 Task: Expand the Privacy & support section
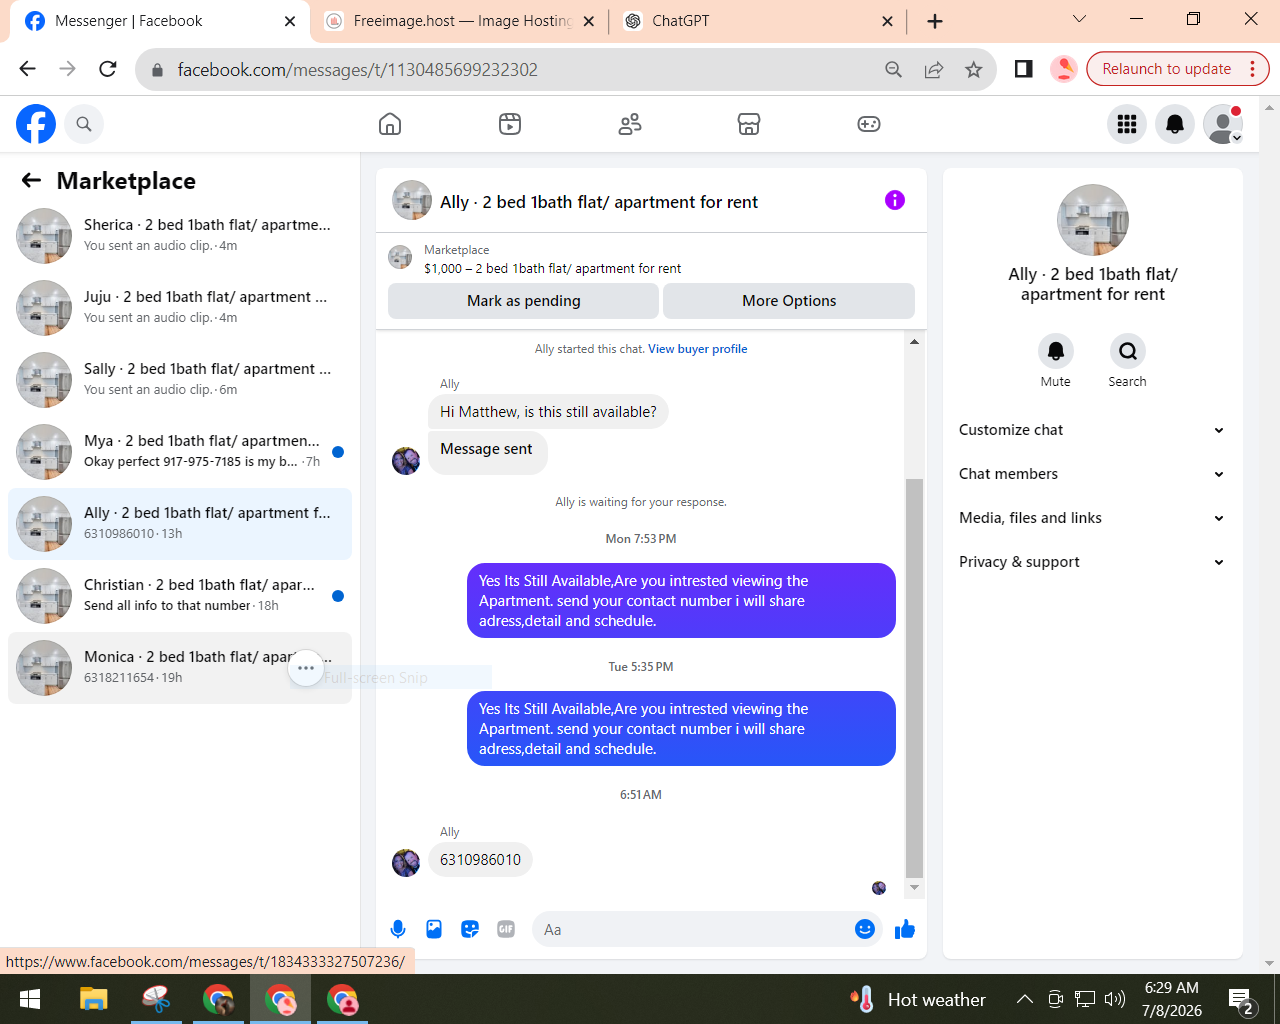[1092, 562]
